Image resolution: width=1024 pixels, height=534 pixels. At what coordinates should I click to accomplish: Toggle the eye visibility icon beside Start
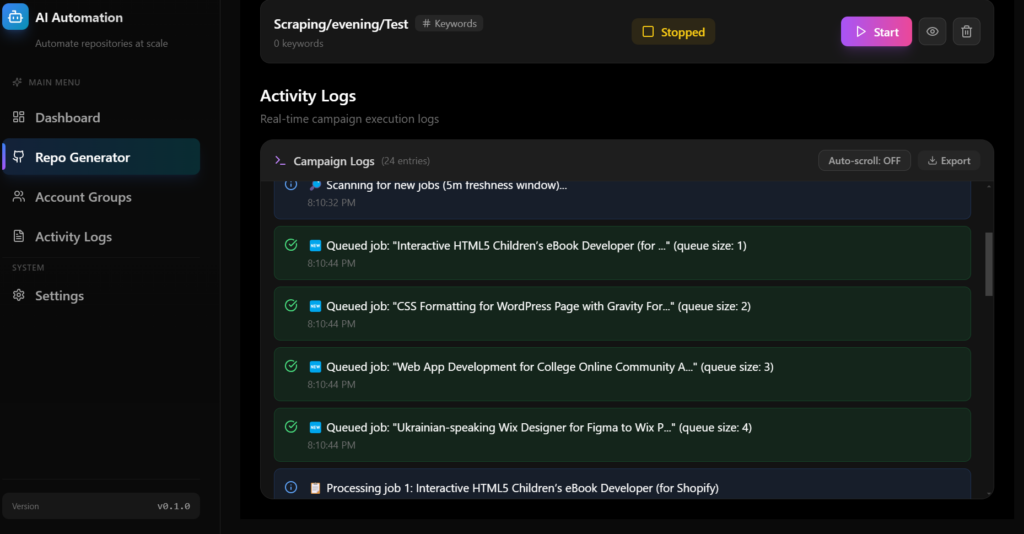[x=932, y=31]
